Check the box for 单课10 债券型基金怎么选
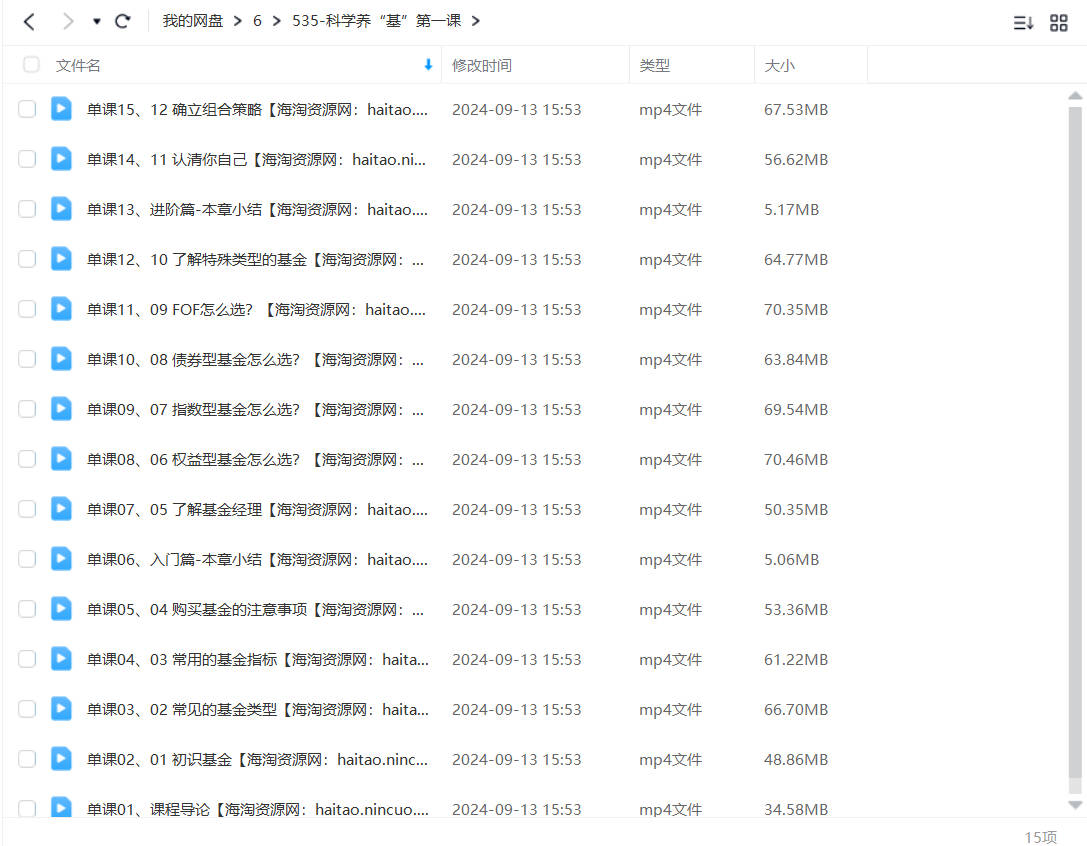 tap(27, 359)
